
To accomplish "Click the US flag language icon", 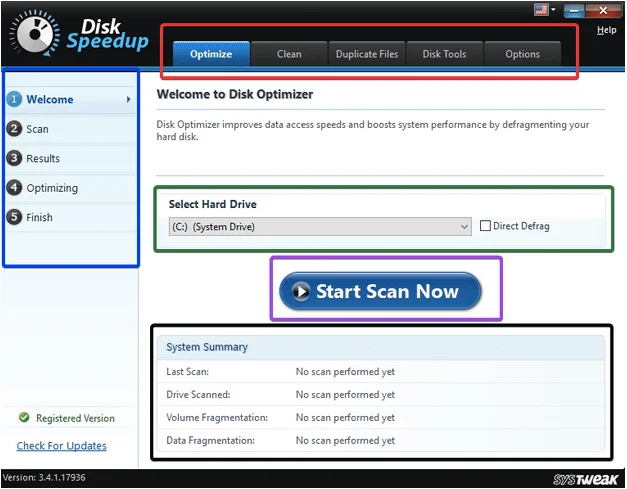I will tap(541, 10).
